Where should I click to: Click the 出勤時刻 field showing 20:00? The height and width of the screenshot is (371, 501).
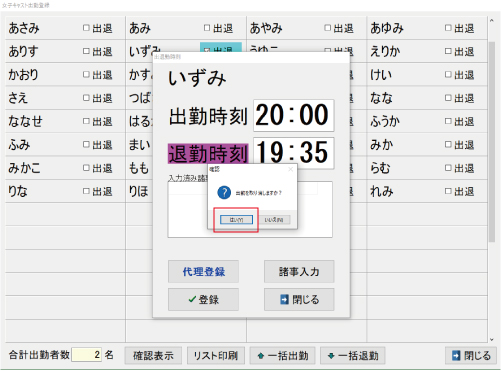[x=293, y=115]
